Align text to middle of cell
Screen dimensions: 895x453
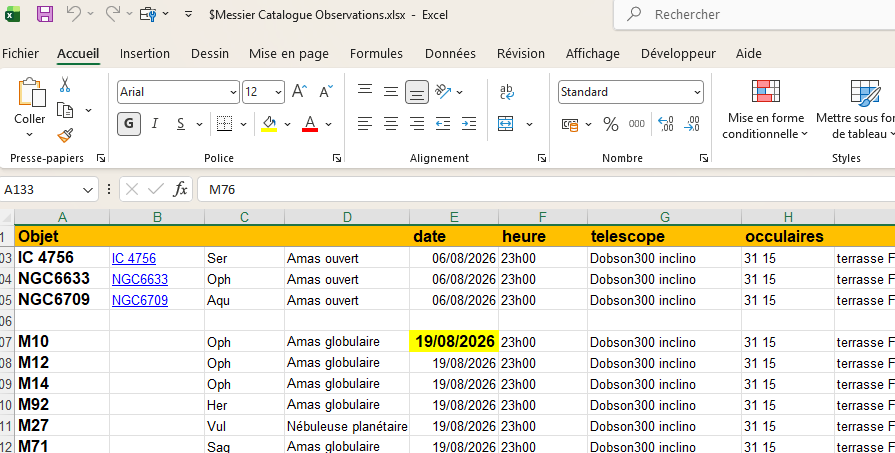click(391, 91)
